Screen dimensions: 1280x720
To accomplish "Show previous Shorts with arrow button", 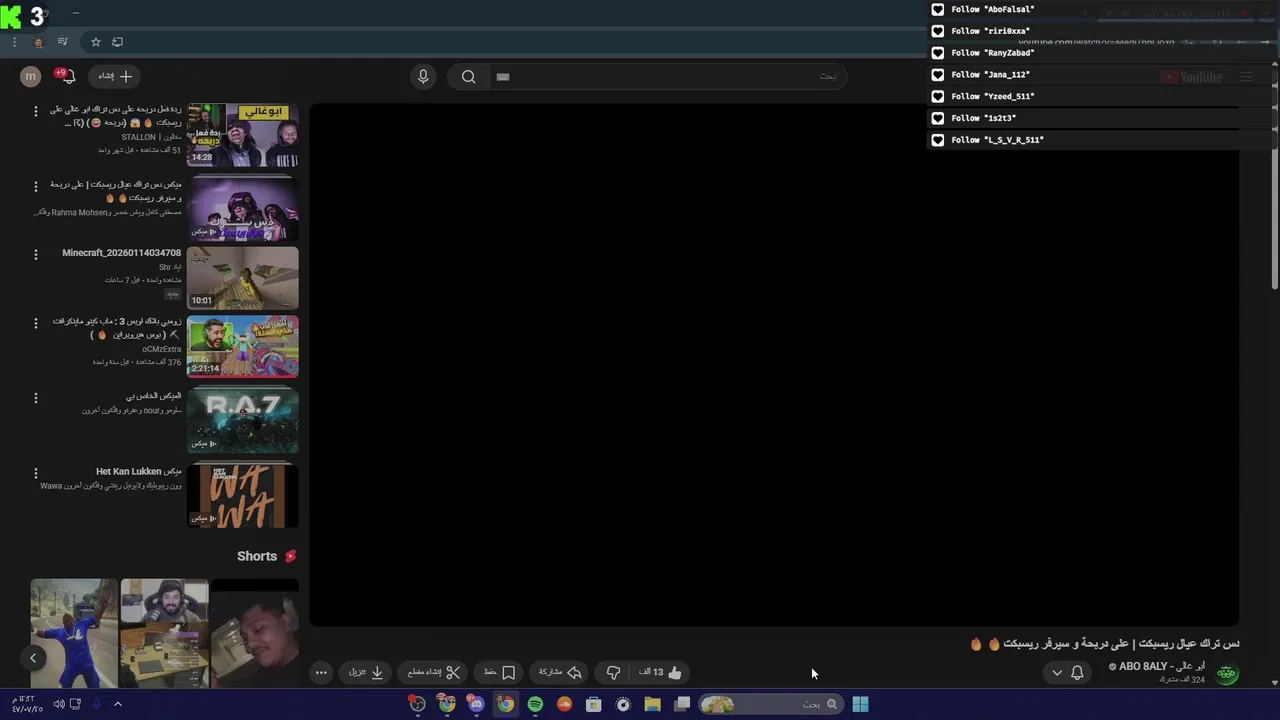I will 33,658.
